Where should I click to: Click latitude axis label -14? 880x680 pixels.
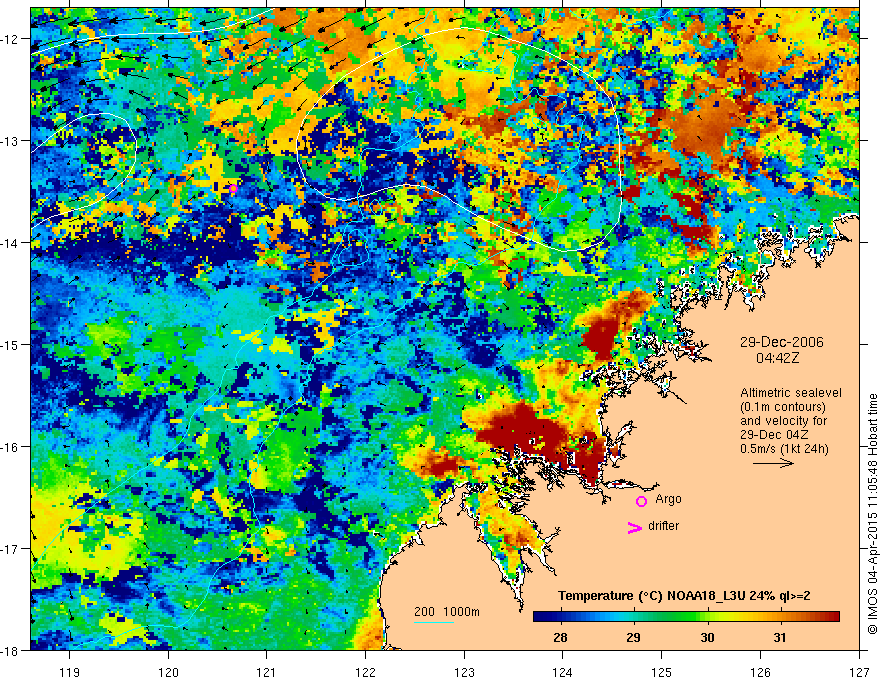11,243
